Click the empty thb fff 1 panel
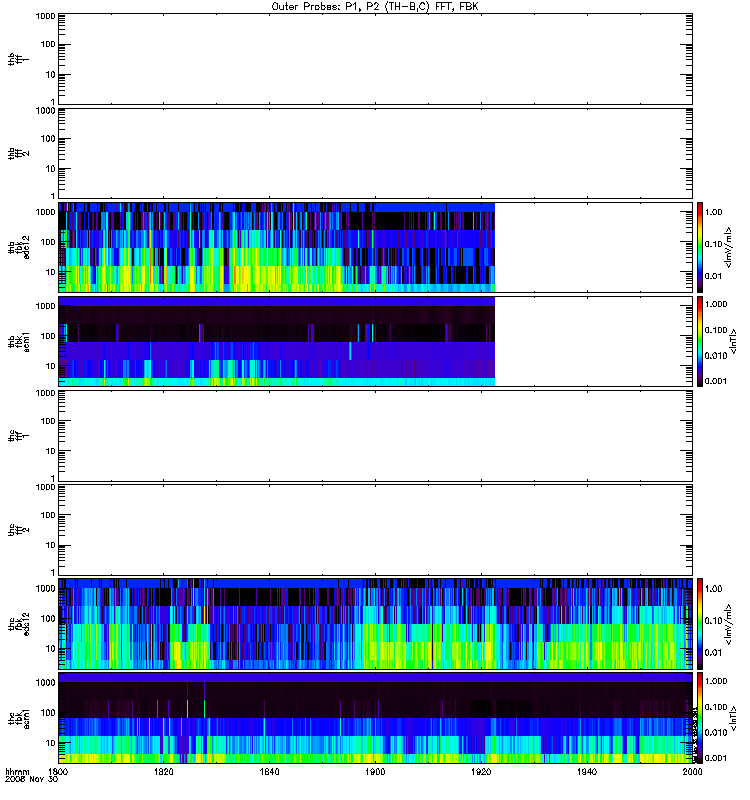Viewport: 750px width, 800px height. coord(375,59)
